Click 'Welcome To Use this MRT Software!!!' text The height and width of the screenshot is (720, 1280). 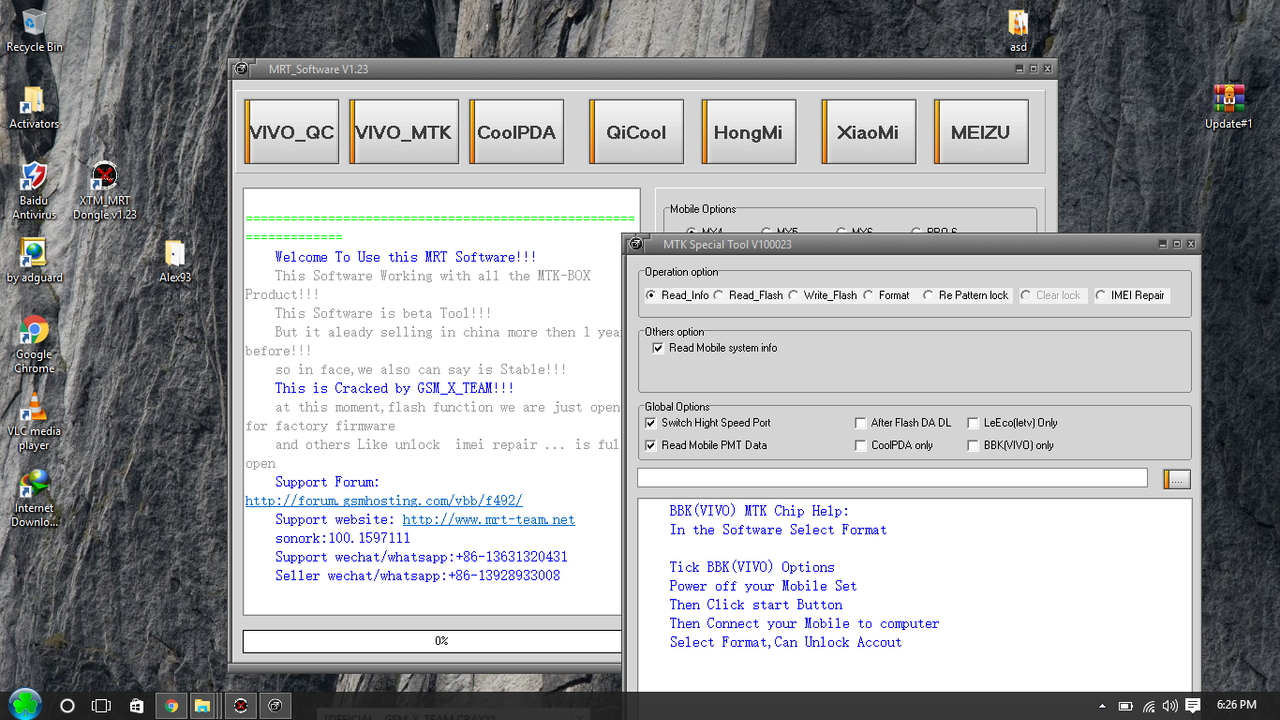pos(406,257)
